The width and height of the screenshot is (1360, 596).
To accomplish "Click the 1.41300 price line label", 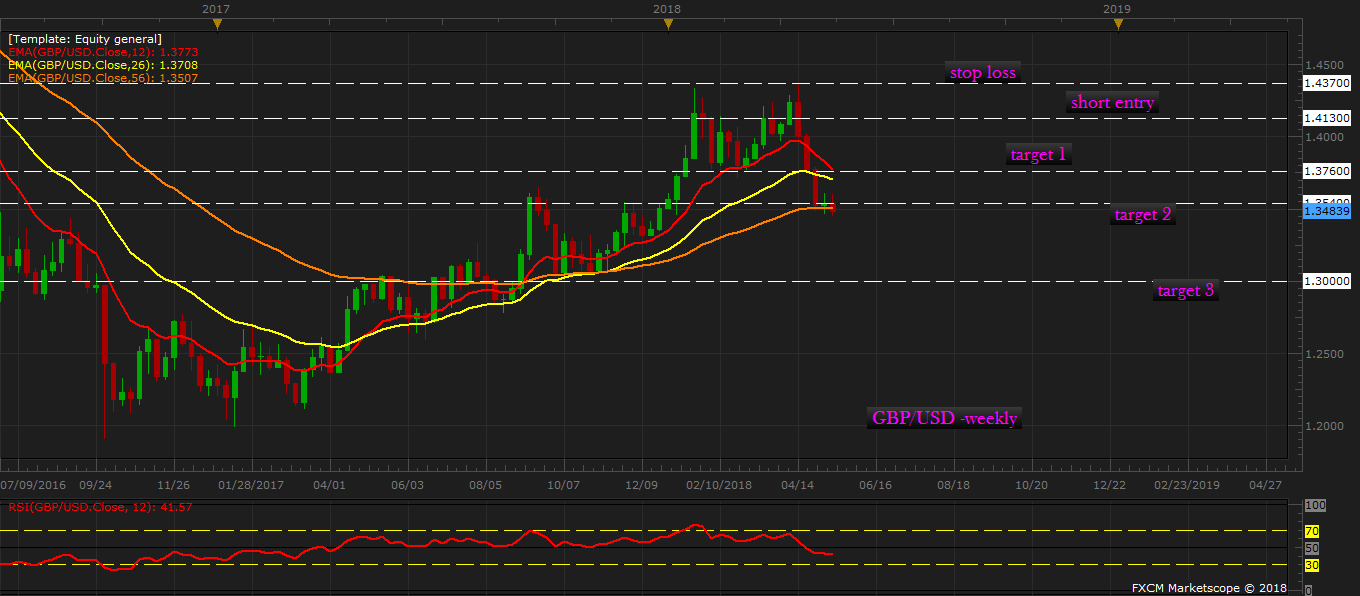I will tap(1327, 118).
